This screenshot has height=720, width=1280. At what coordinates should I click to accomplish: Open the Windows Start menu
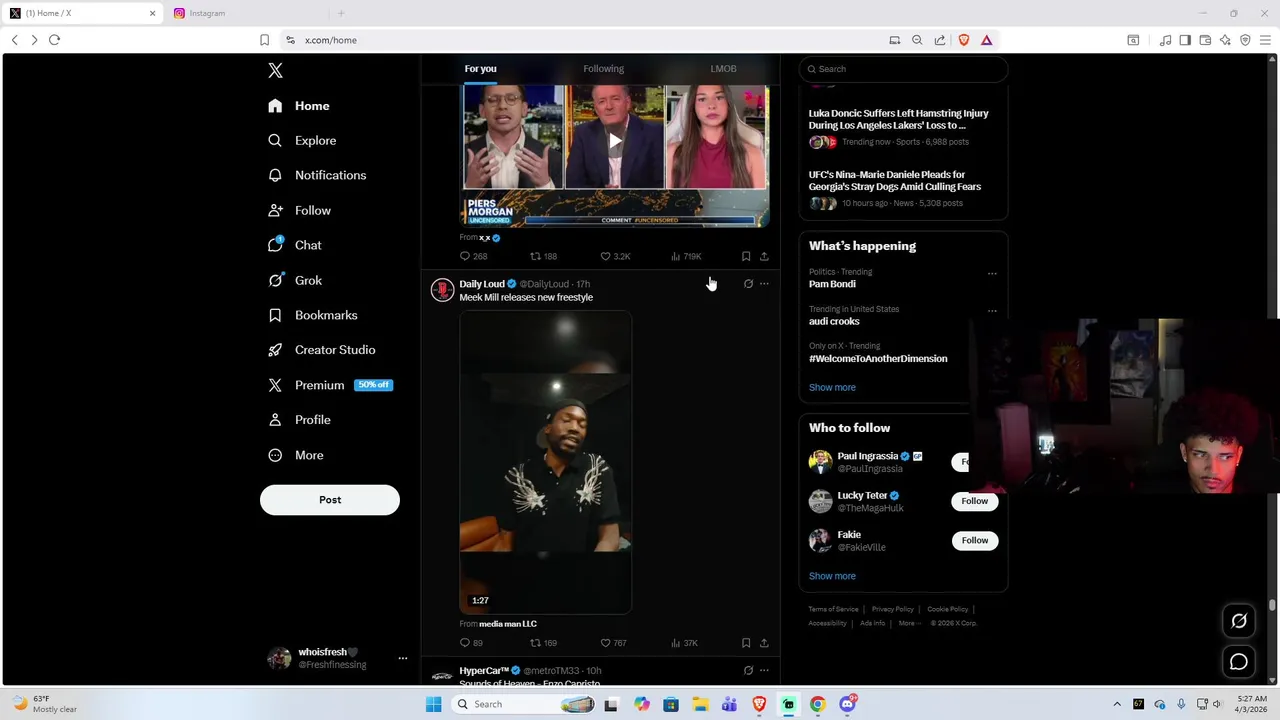click(x=433, y=704)
